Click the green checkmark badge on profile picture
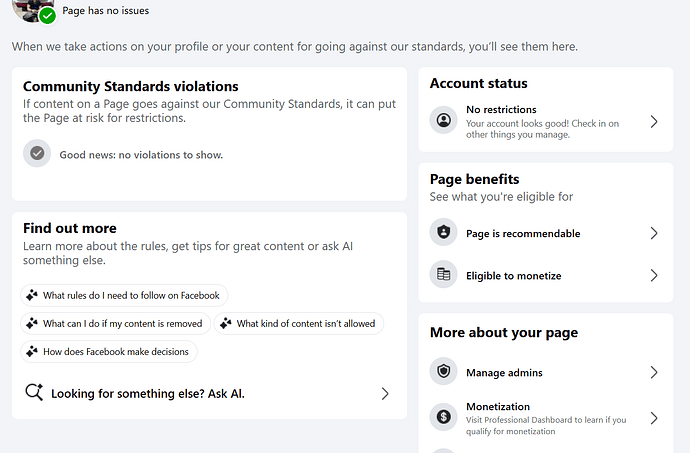The width and height of the screenshot is (690, 453). tap(48, 16)
